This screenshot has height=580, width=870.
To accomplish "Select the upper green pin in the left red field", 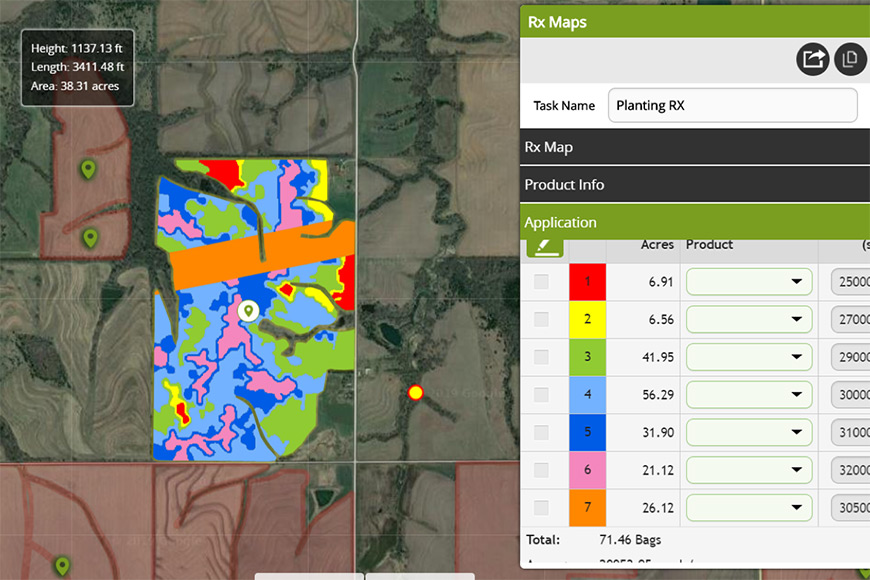I will pos(89,170).
